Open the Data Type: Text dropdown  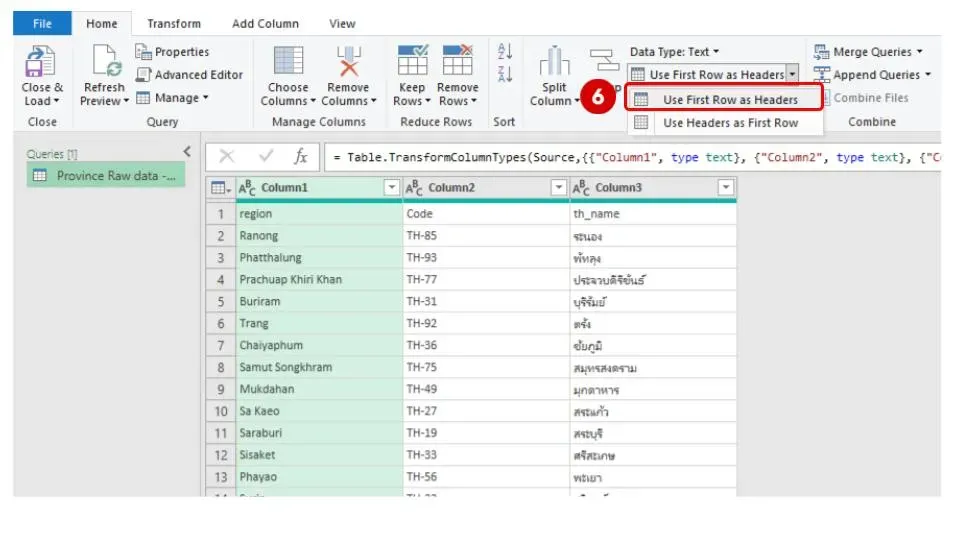(x=675, y=52)
